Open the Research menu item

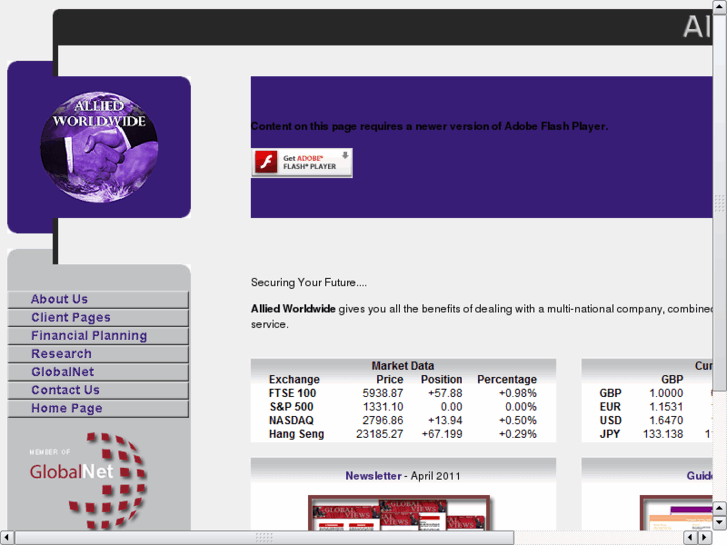(x=98, y=353)
